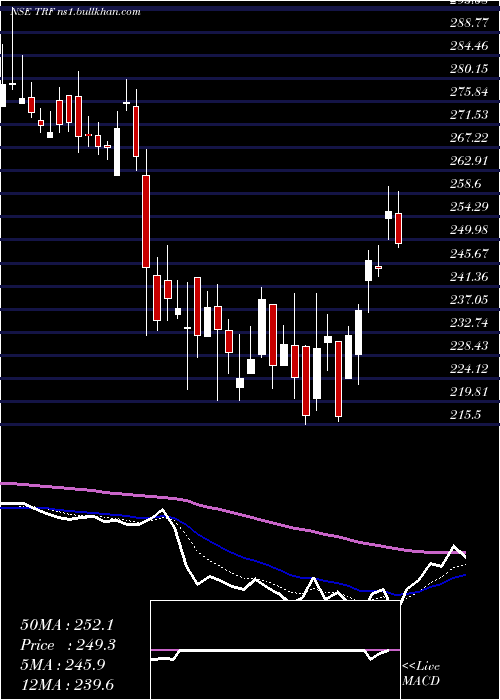Click the tallest red candlestick body
This screenshot has height=700, width=500.
point(146,221)
